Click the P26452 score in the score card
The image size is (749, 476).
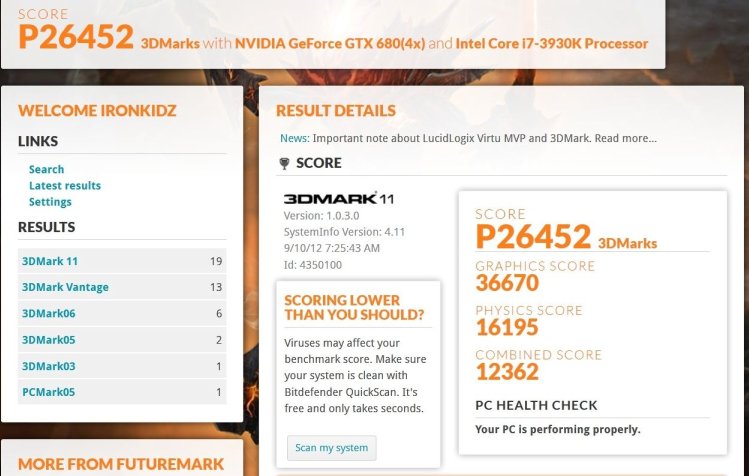(534, 237)
